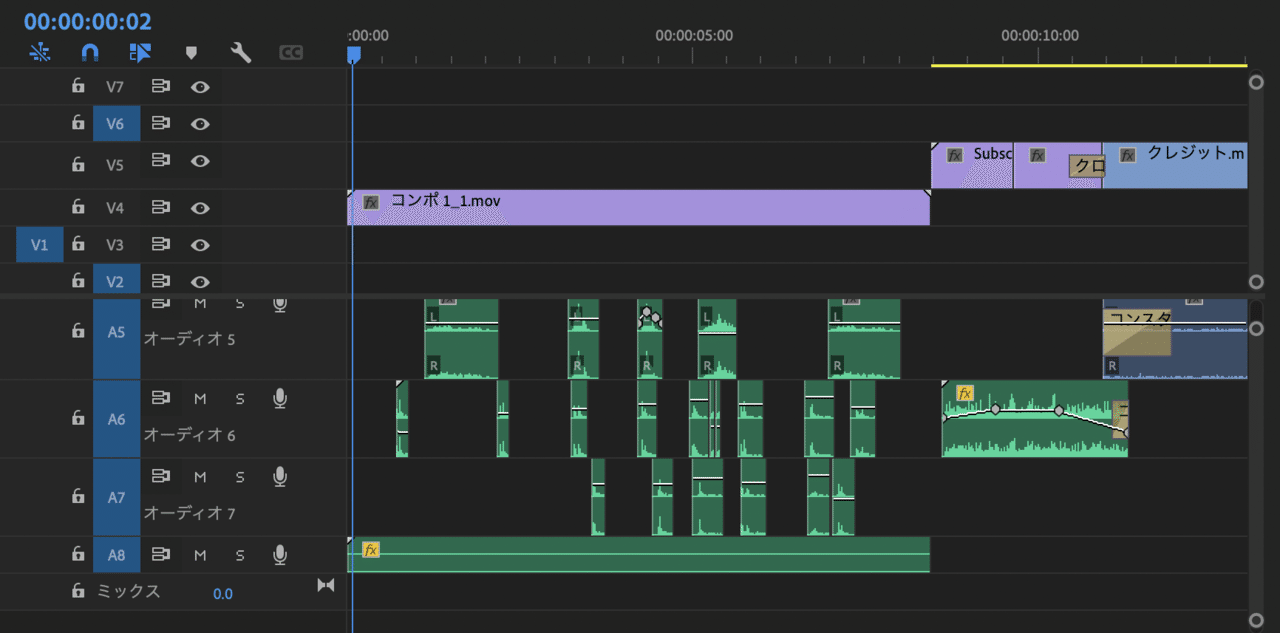Toggle sync lock on track V5
1280x633 pixels.
160,161
